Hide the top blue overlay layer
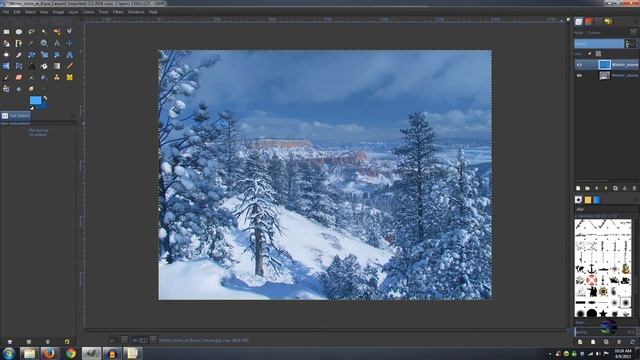Screen dimensions: 640x360 click(x=579, y=64)
